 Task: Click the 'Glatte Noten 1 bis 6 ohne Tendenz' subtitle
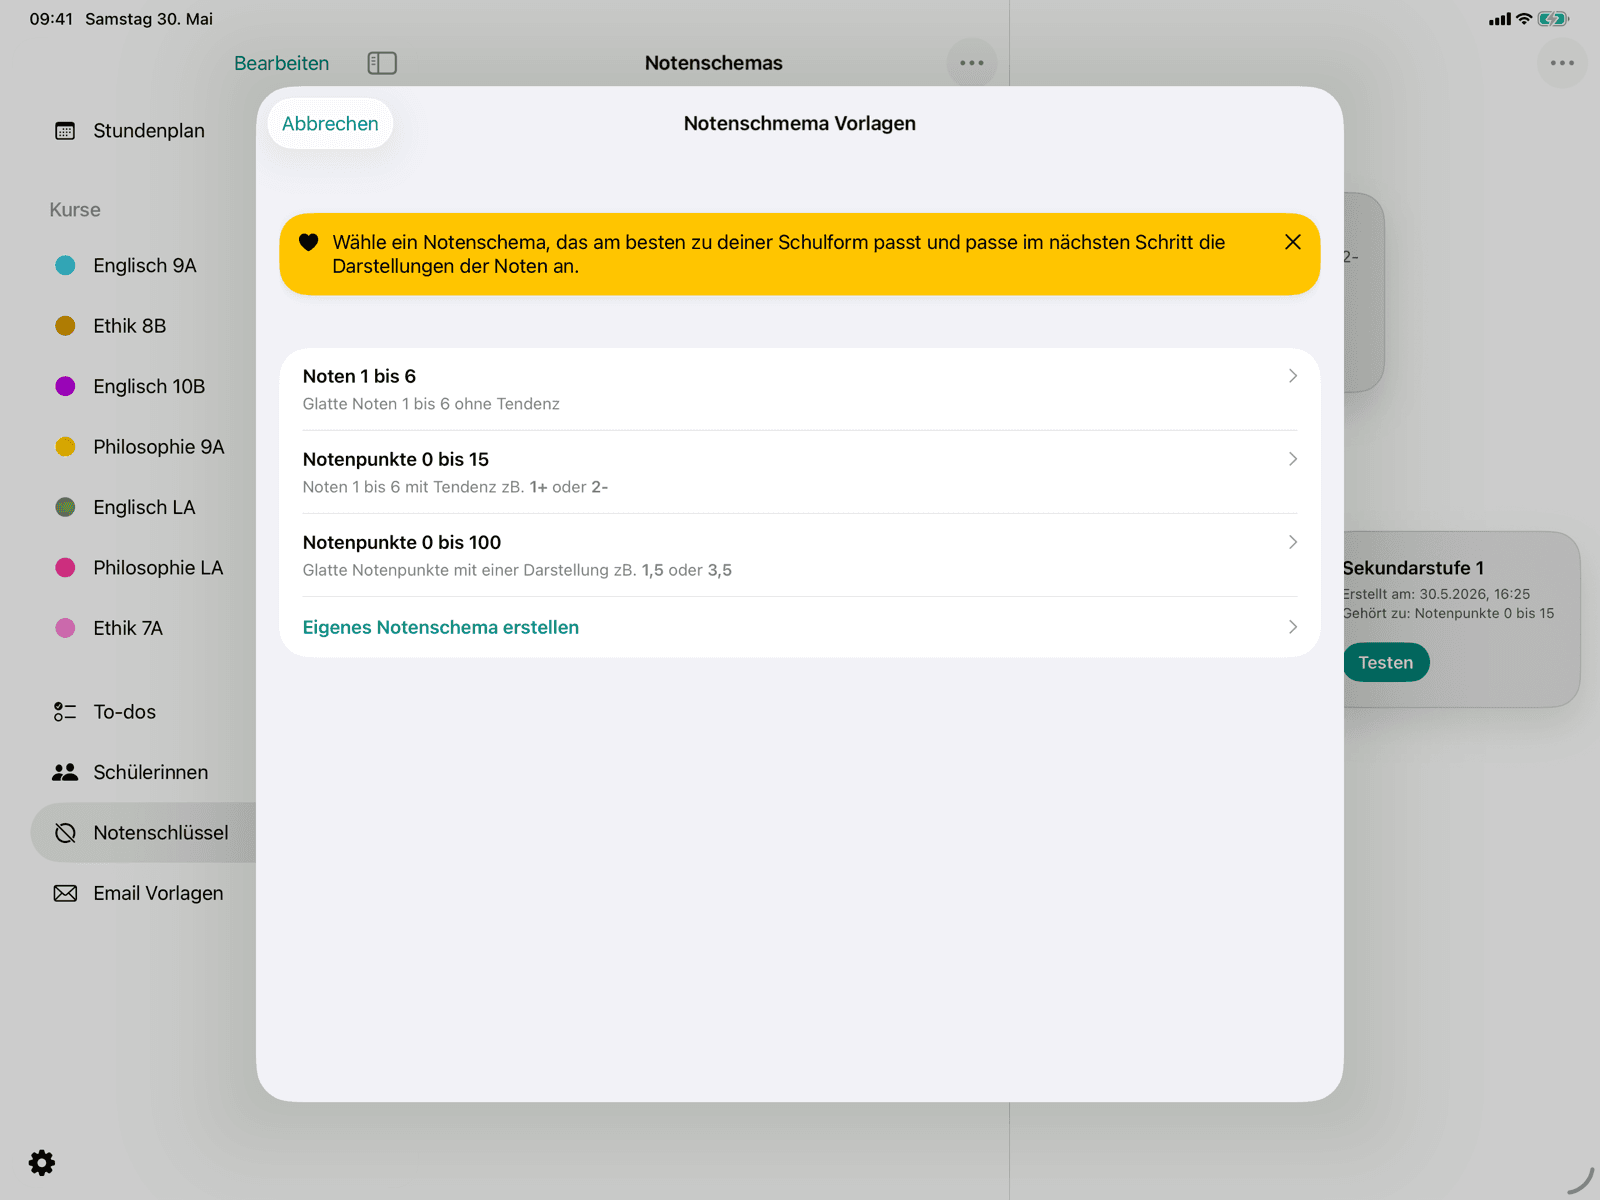click(431, 404)
